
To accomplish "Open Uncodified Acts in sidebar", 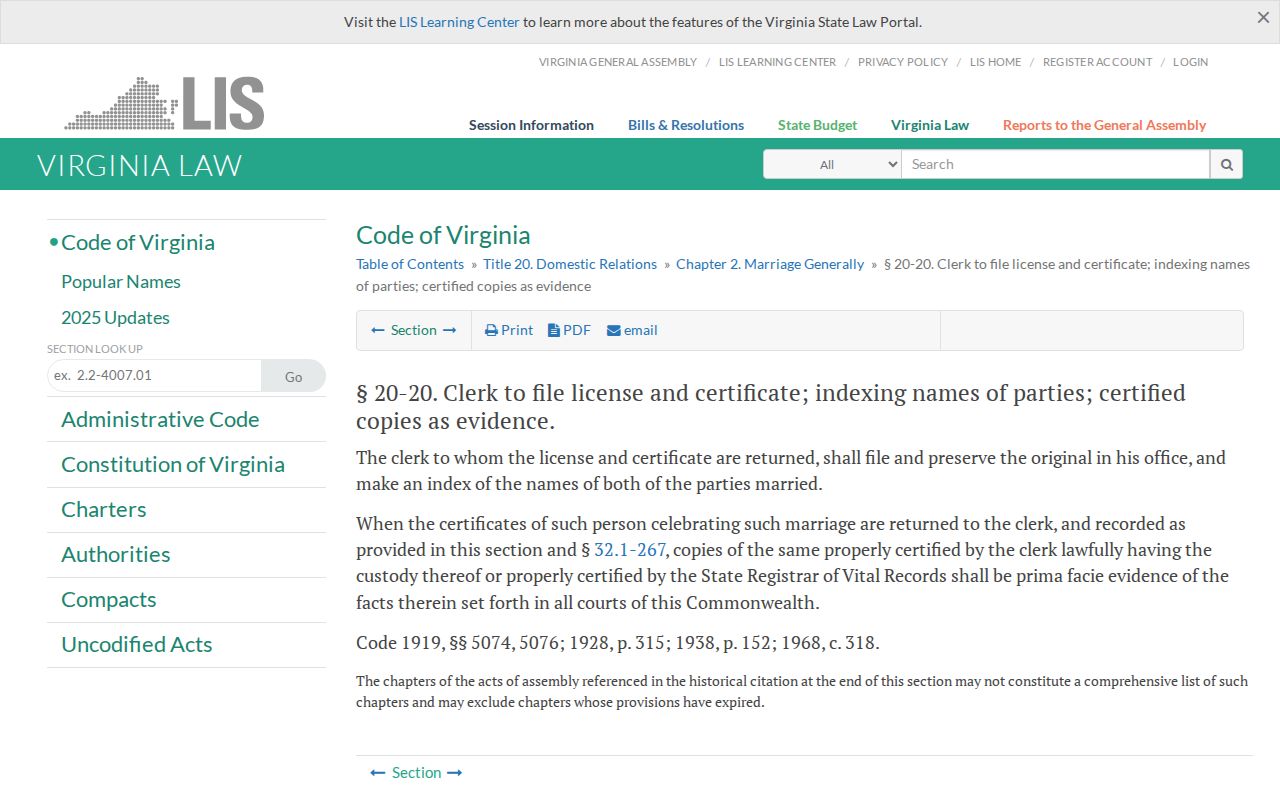I will pos(137,645).
